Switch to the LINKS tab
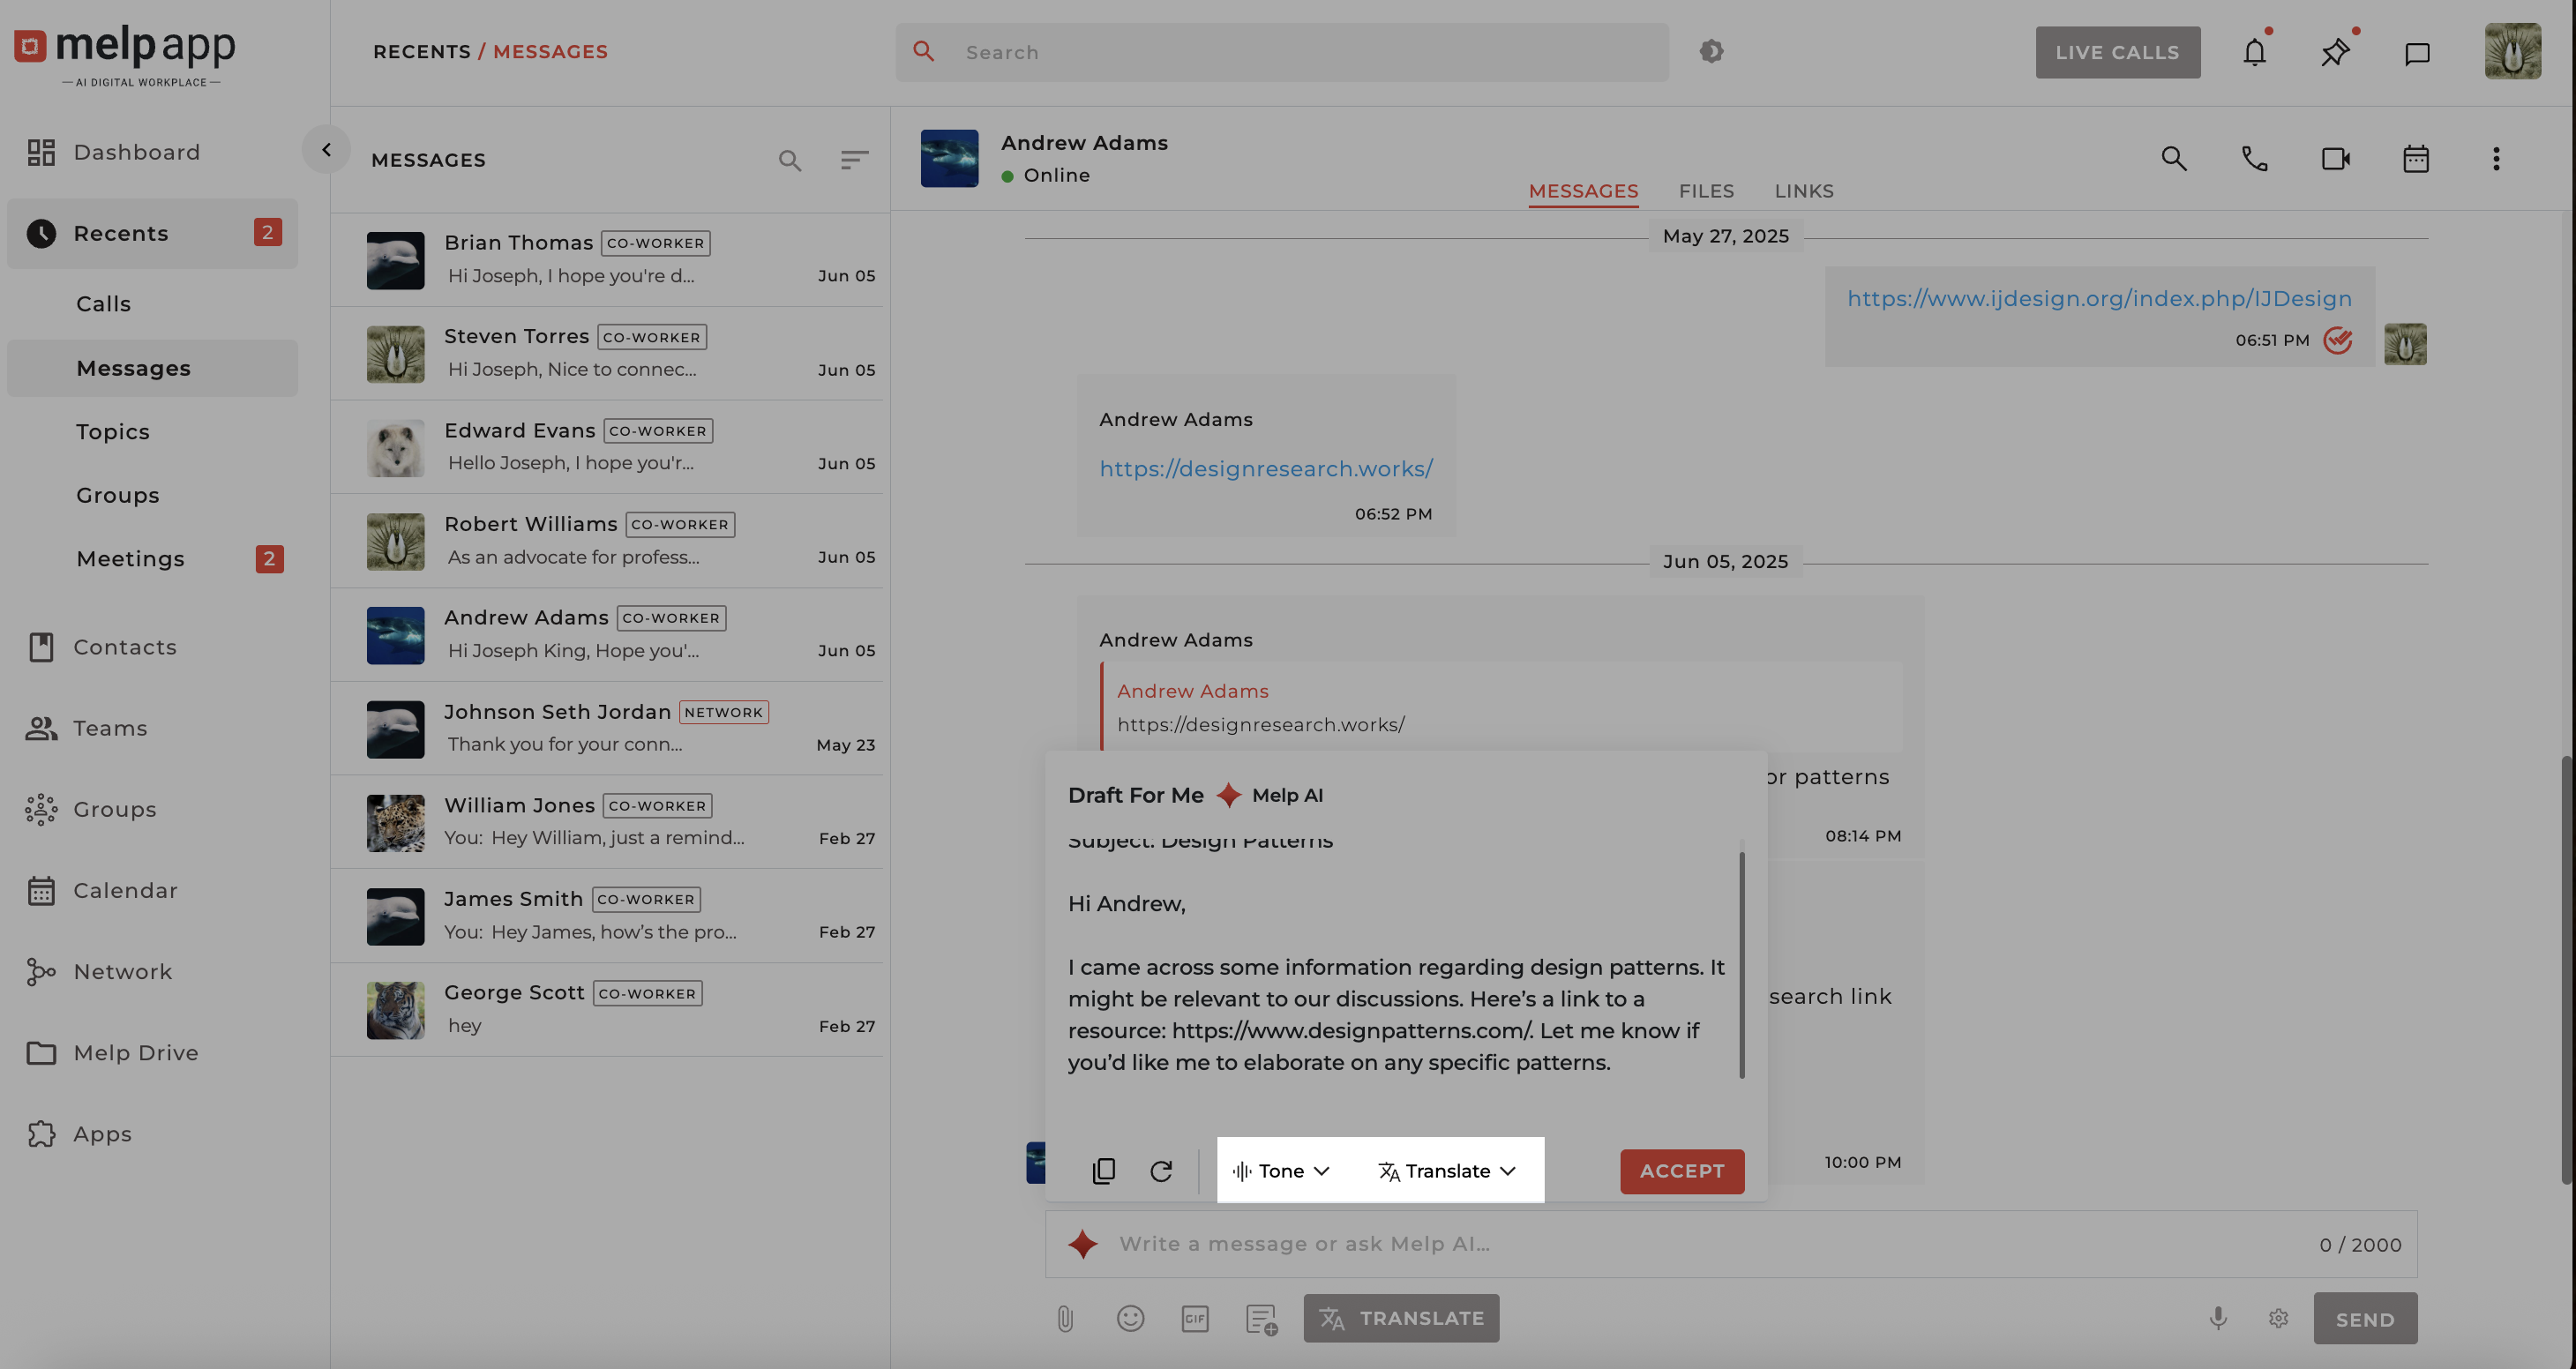 tap(1803, 191)
